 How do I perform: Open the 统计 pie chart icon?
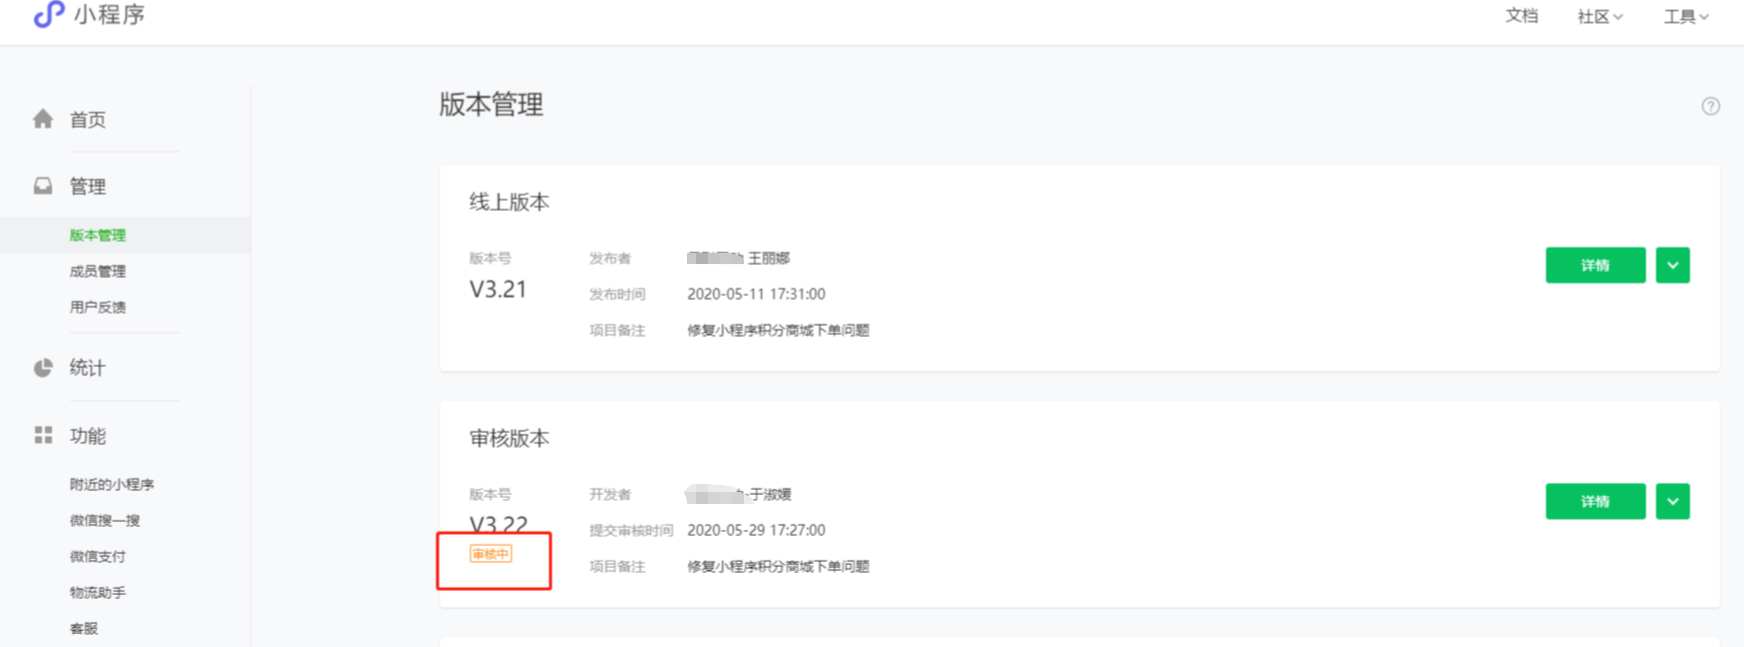(x=43, y=368)
